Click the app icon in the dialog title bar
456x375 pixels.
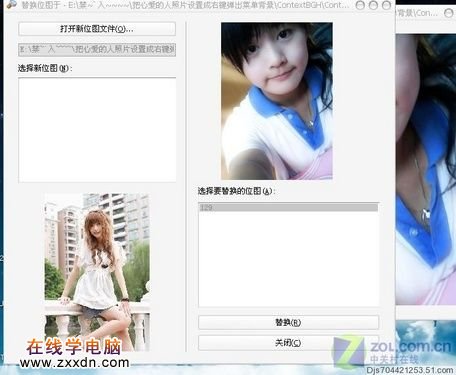pos(11,4)
